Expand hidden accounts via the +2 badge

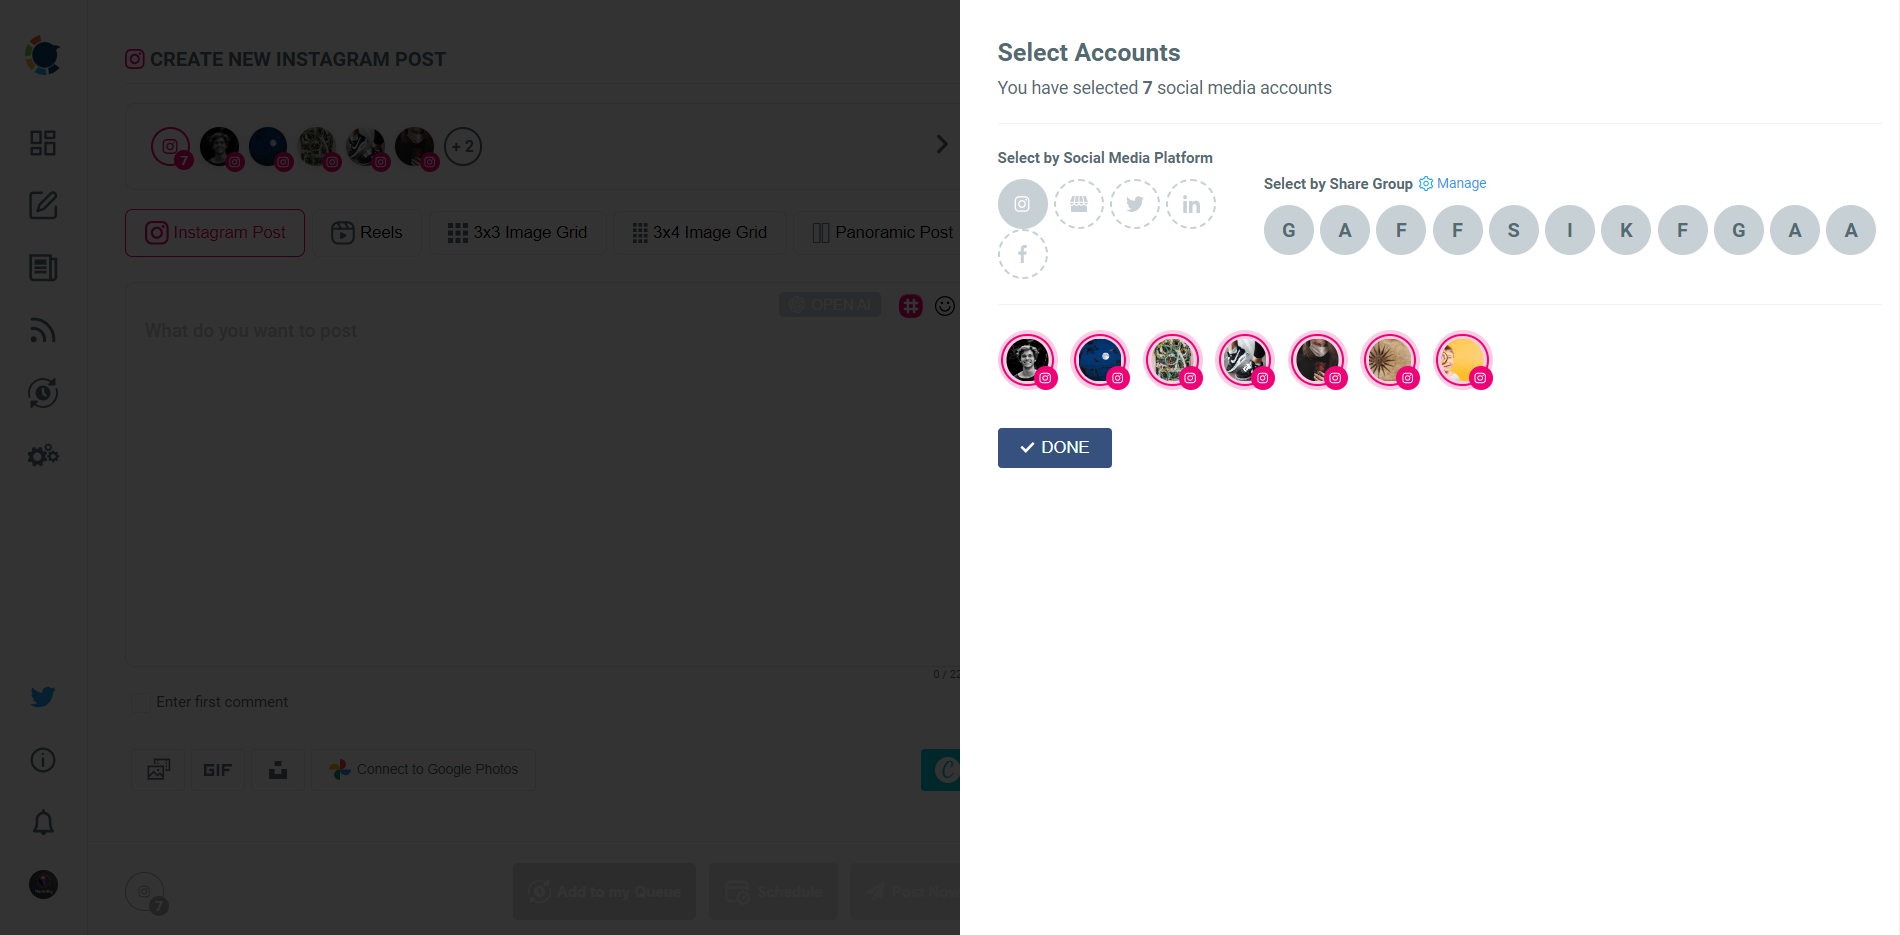point(462,146)
